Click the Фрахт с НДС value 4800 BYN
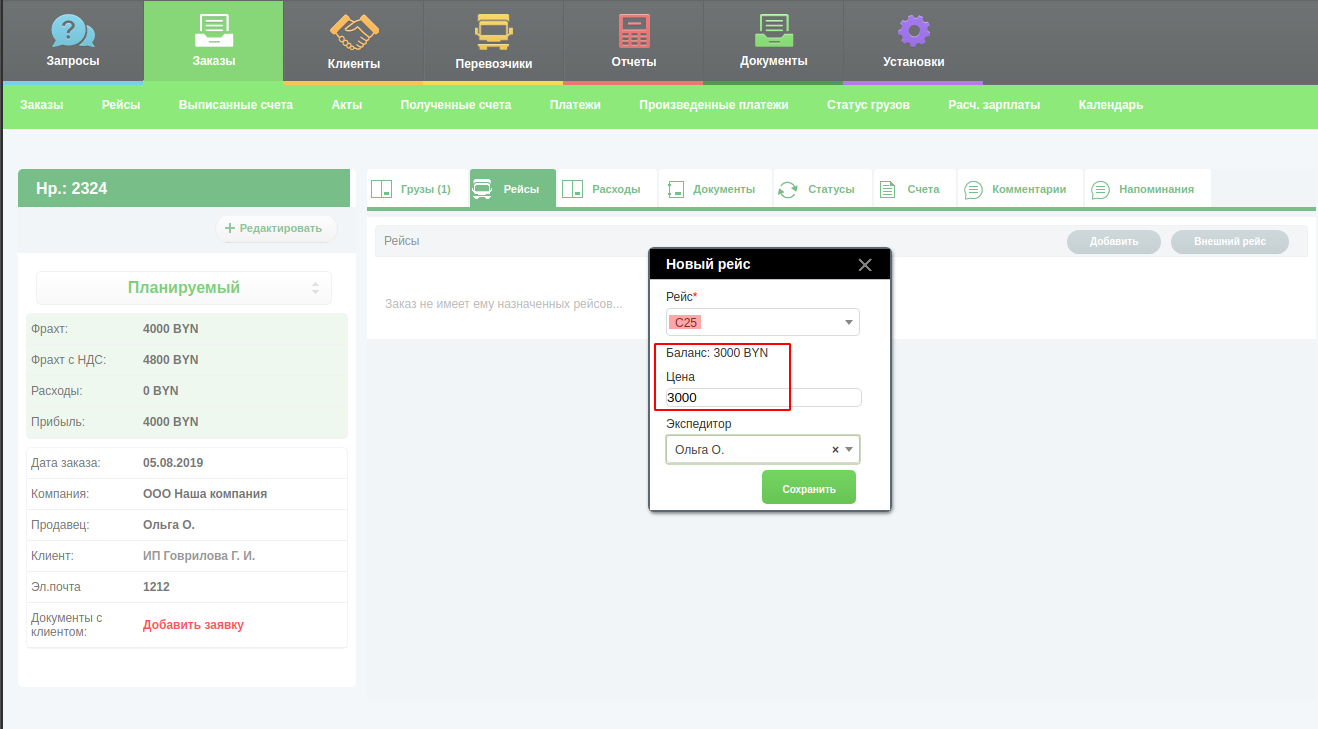 click(171, 360)
